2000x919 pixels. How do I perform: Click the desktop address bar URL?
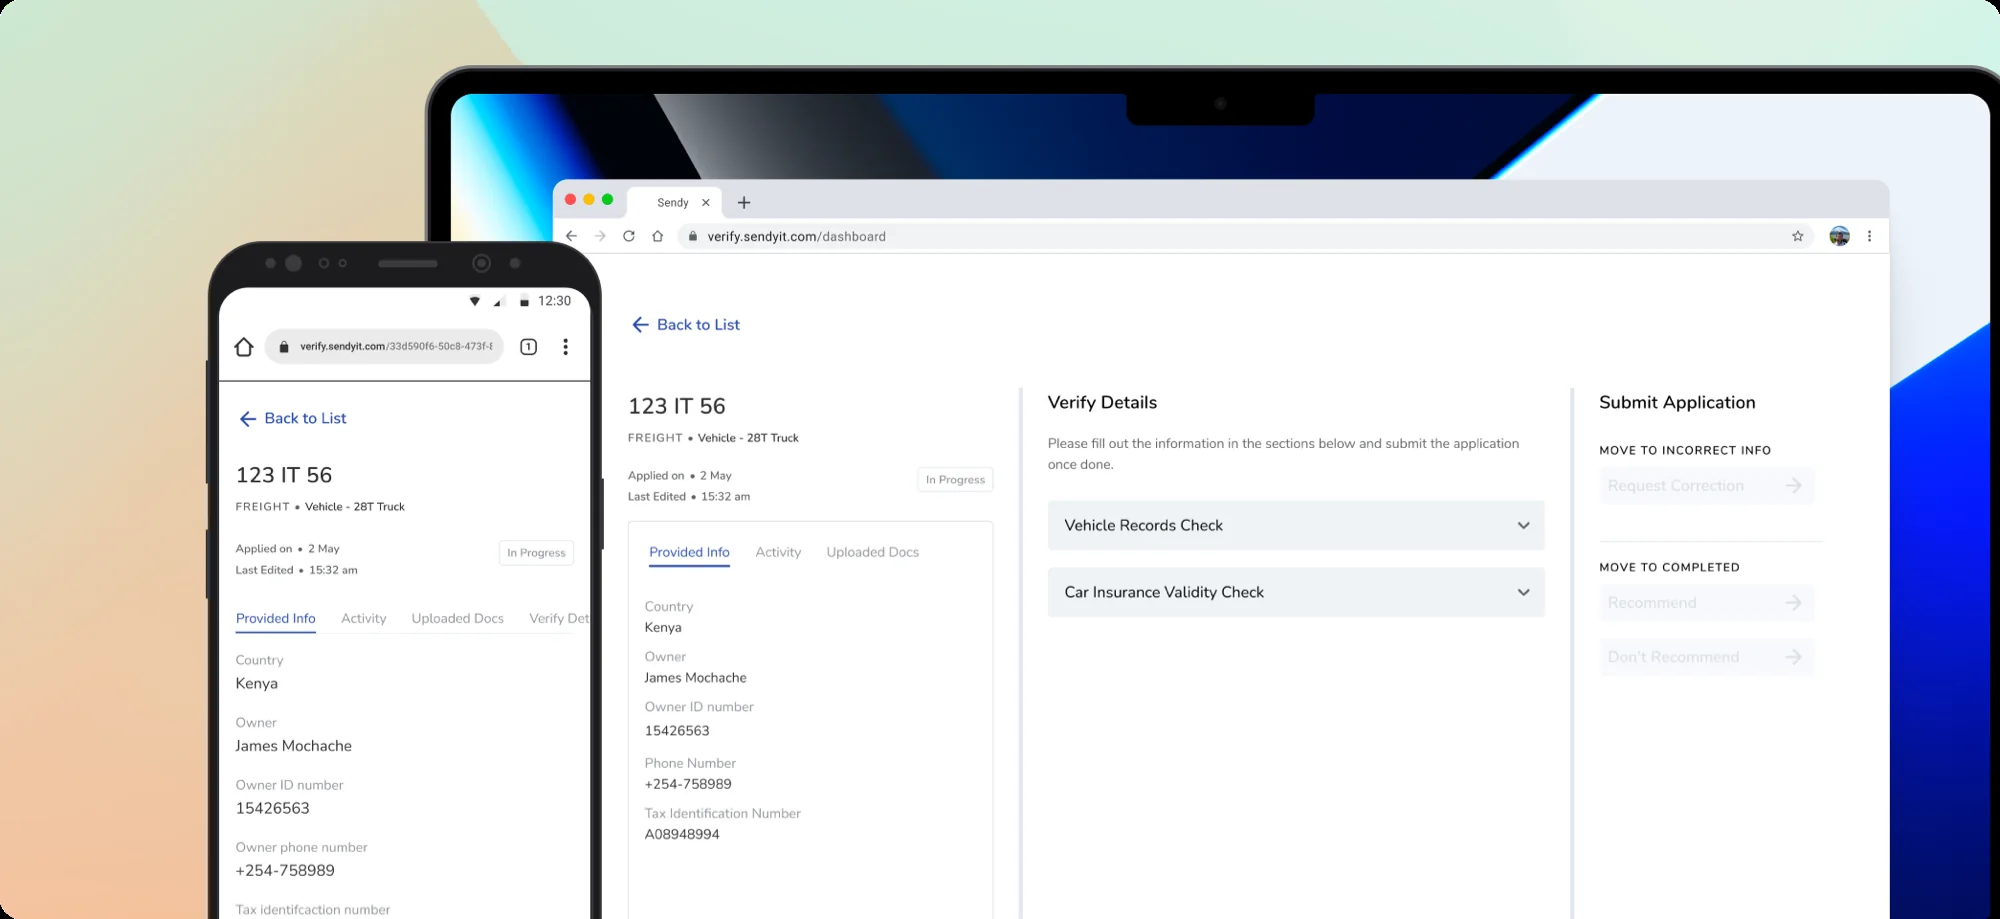pyautogui.click(x=796, y=236)
